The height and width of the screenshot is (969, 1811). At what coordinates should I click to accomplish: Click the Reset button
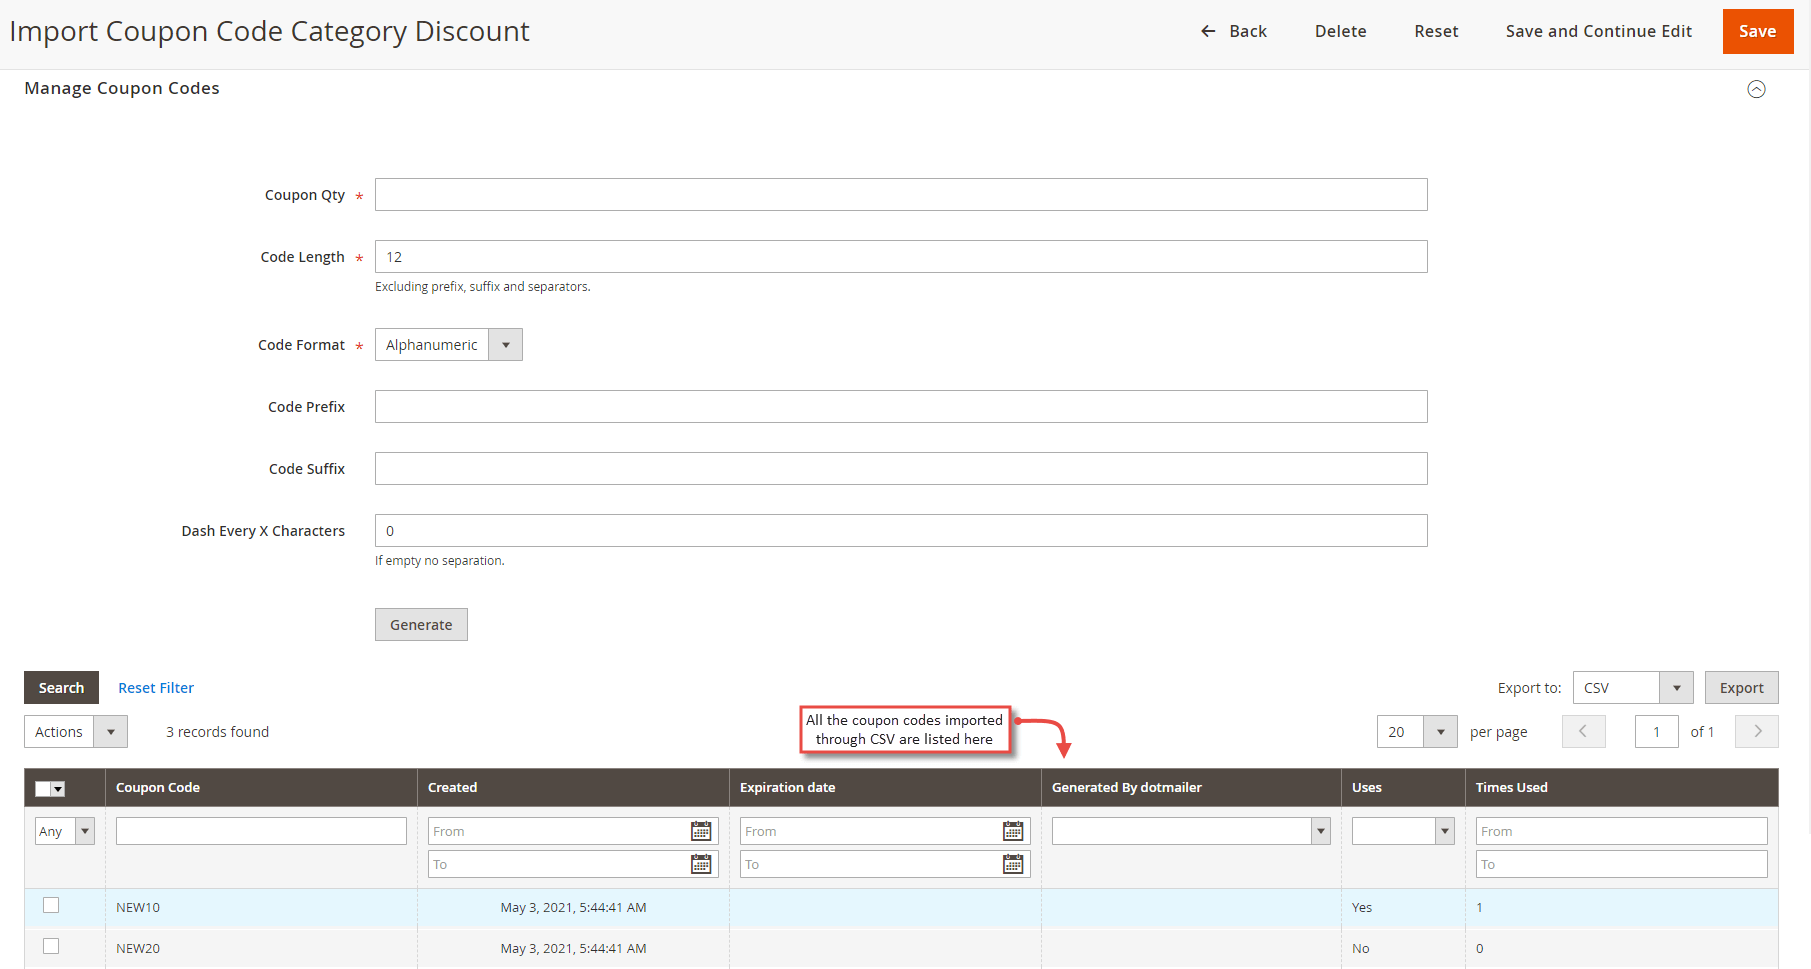pyautogui.click(x=1436, y=31)
